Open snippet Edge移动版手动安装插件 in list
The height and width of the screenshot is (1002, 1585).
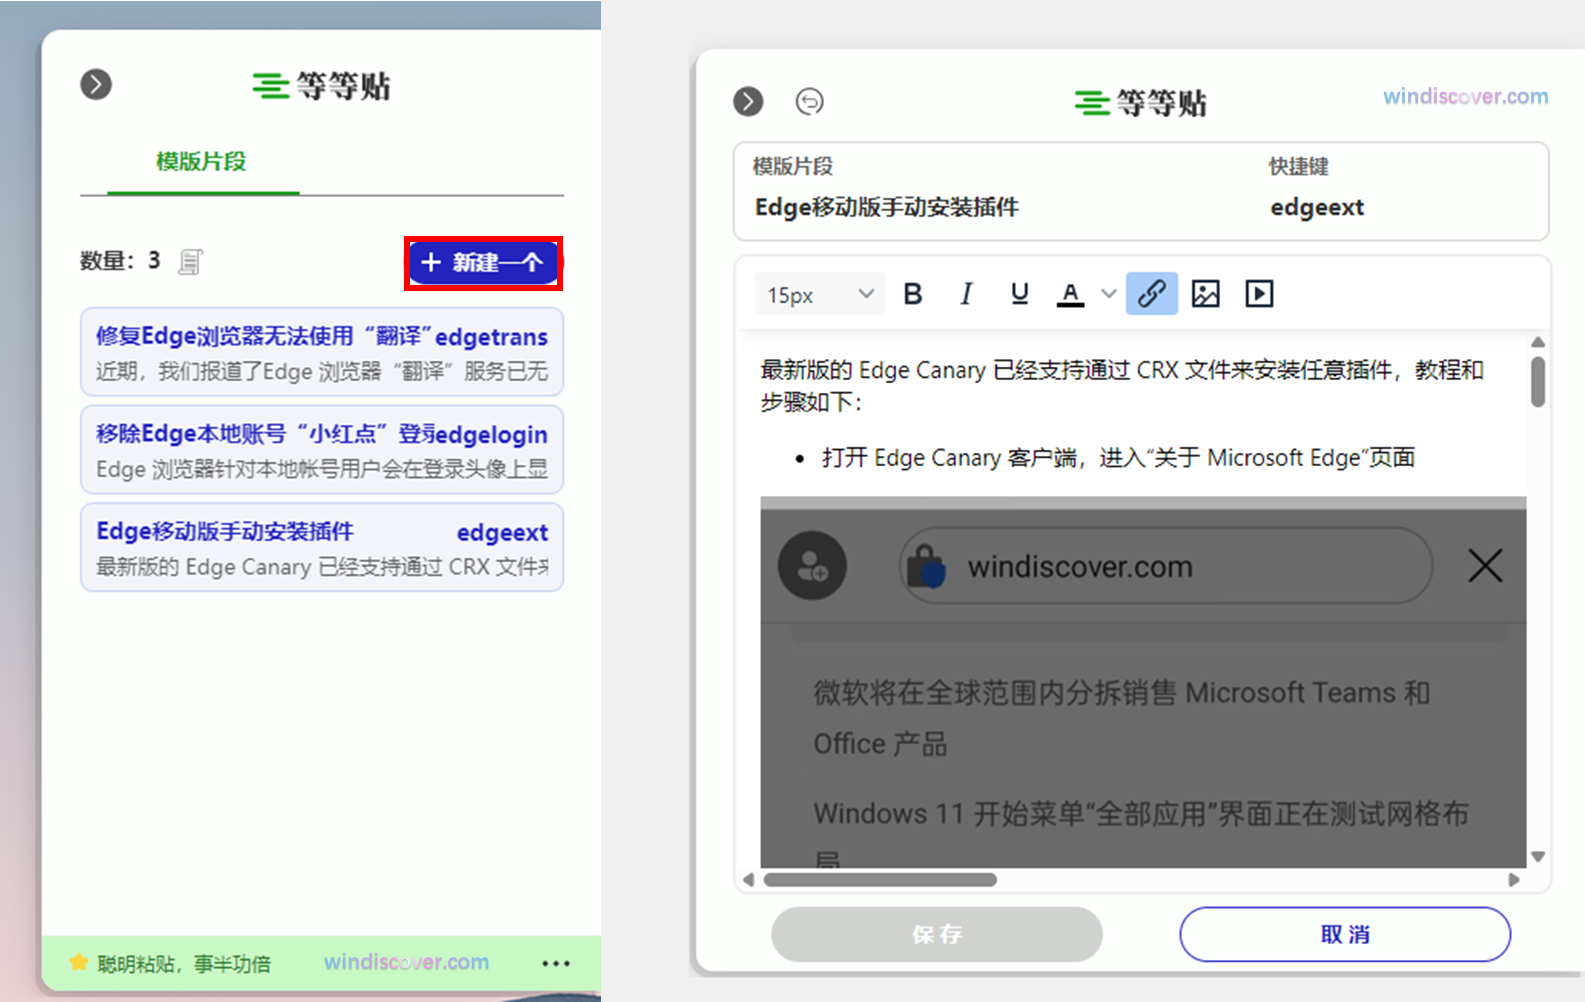coord(322,547)
